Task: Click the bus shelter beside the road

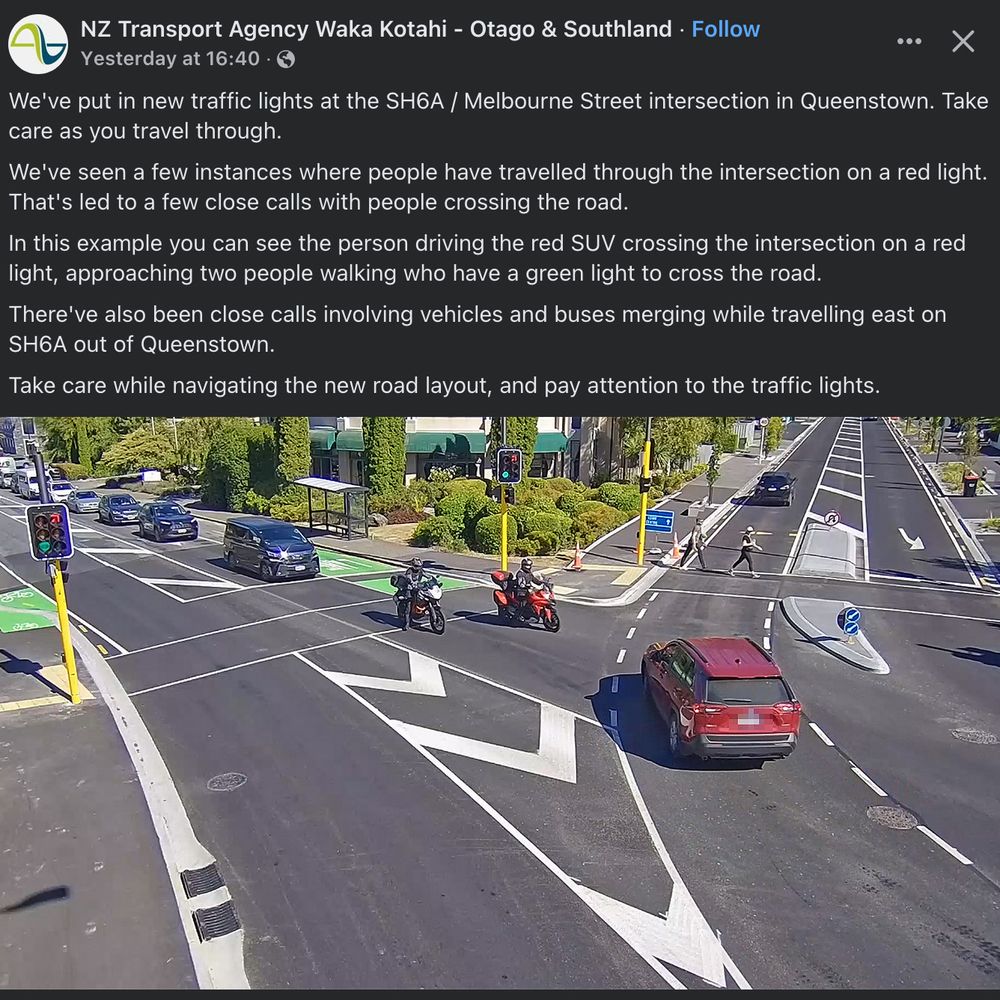Action: (x=332, y=506)
